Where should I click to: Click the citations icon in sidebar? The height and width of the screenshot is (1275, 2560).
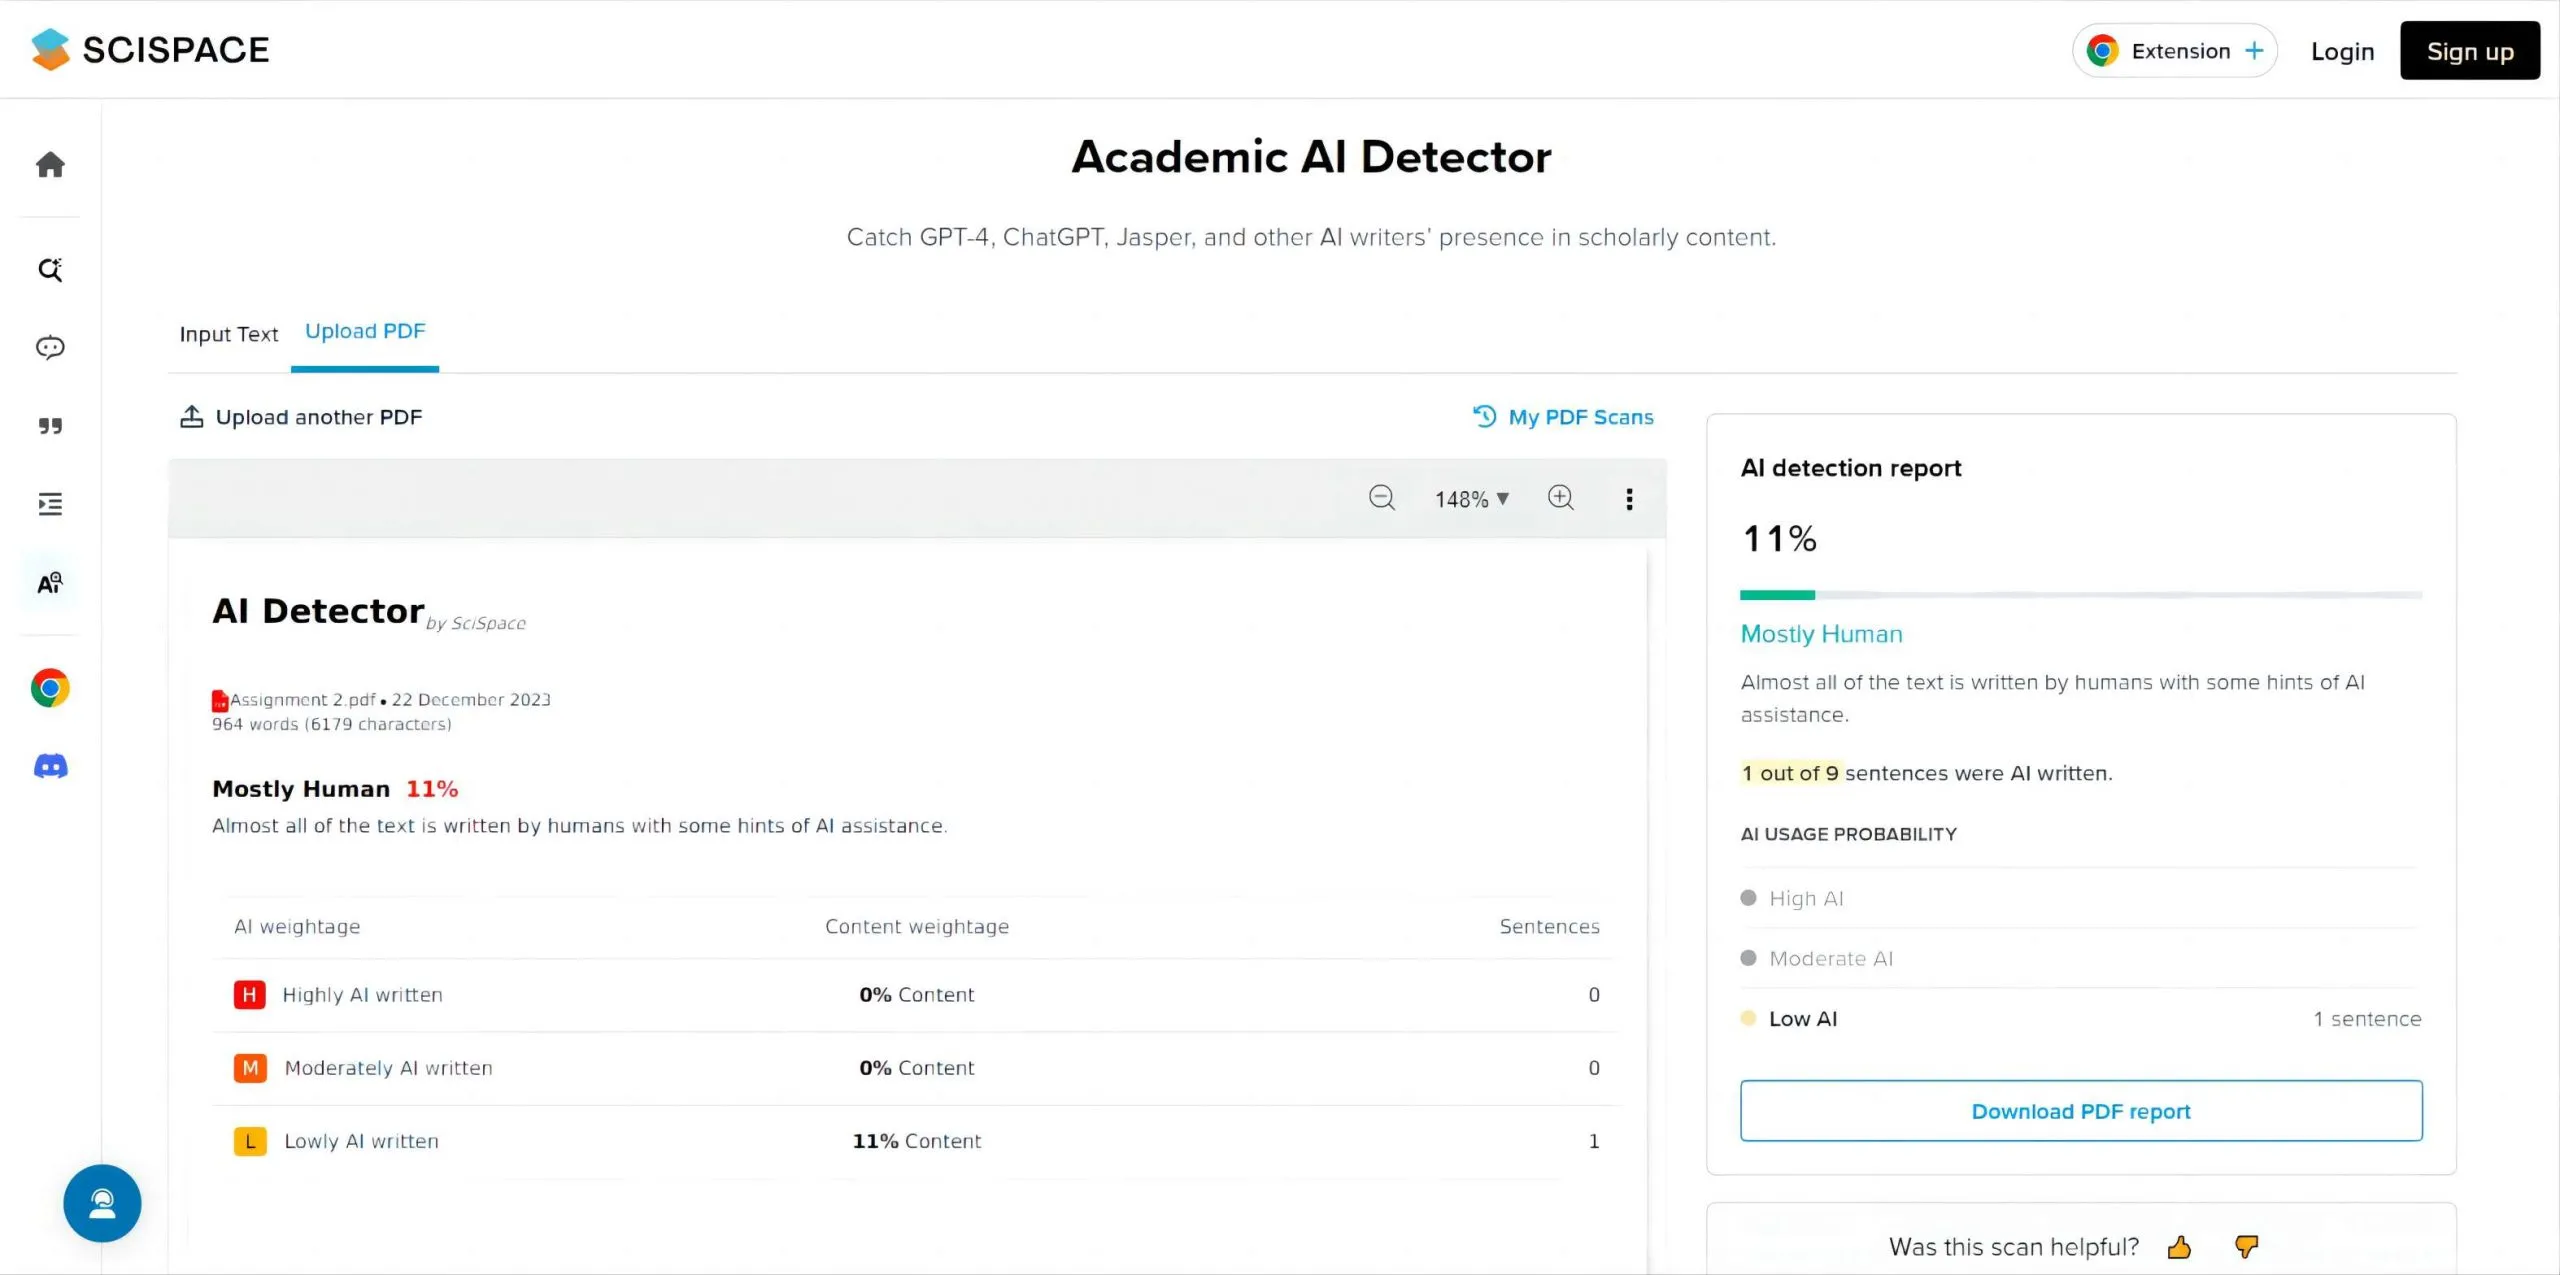point(49,424)
